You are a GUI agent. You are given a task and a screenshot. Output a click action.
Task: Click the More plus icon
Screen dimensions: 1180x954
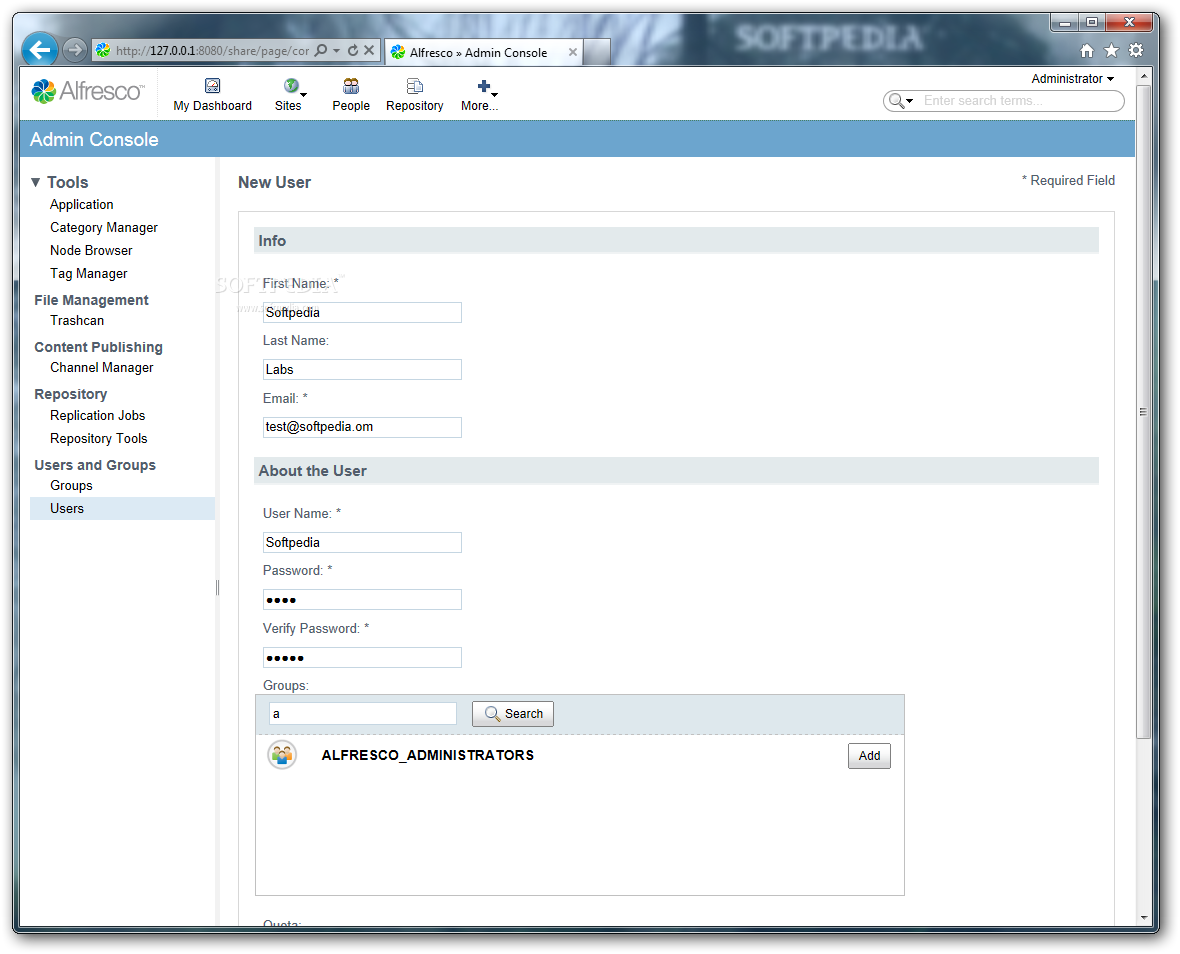tap(484, 87)
